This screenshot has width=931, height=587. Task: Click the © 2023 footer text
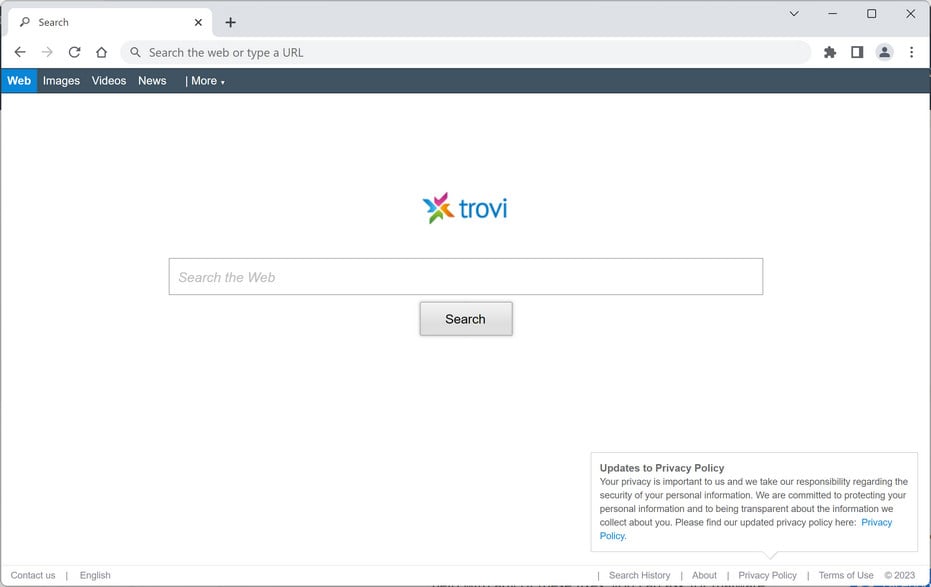click(x=900, y=575)
